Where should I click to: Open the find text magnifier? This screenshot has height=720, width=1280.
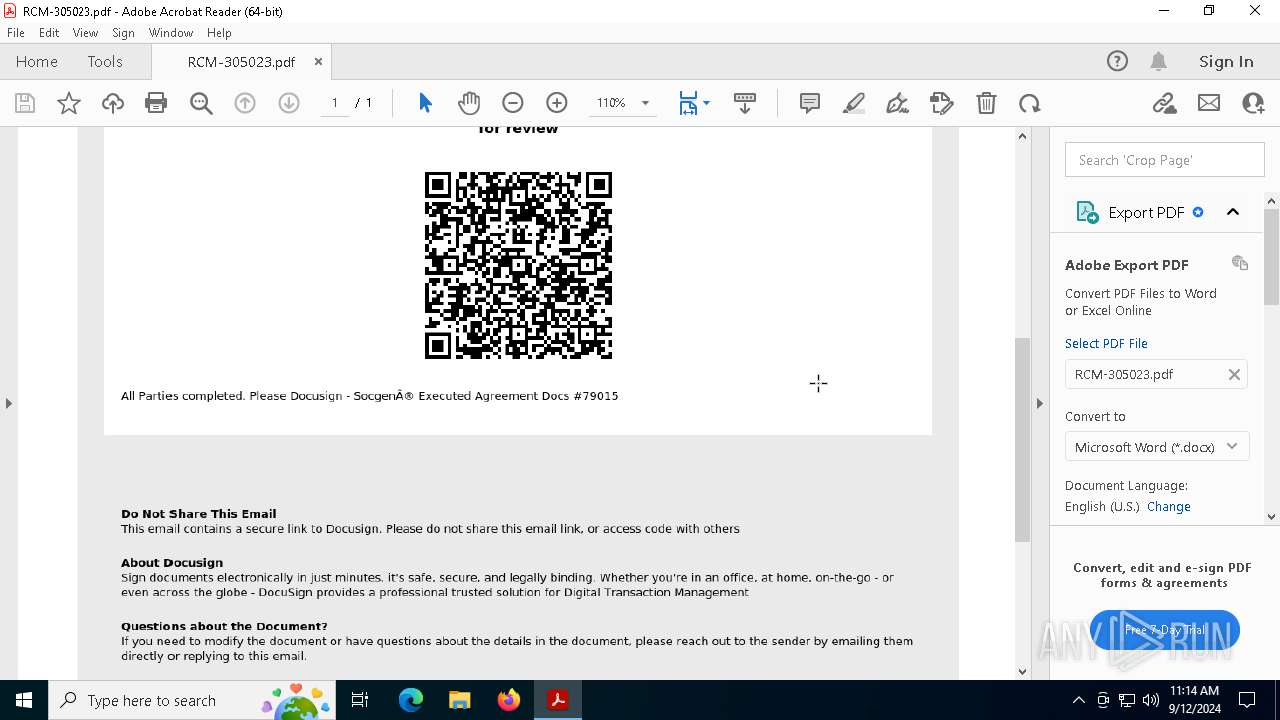click(x=201, y=103)
